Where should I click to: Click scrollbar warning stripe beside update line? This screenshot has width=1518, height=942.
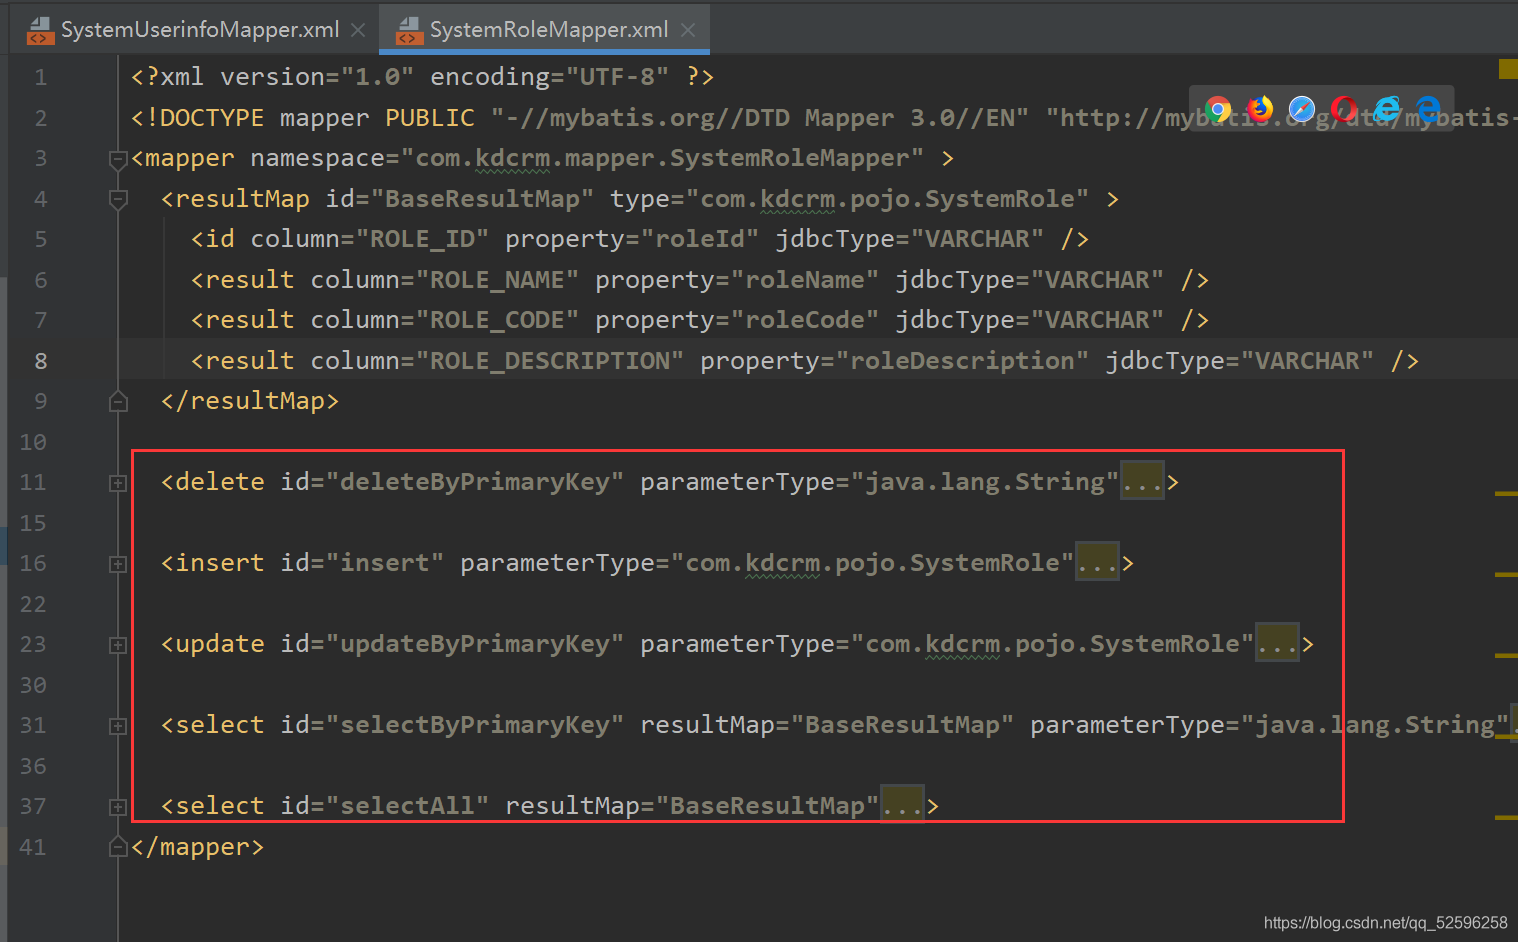(x=1506, y=656)
